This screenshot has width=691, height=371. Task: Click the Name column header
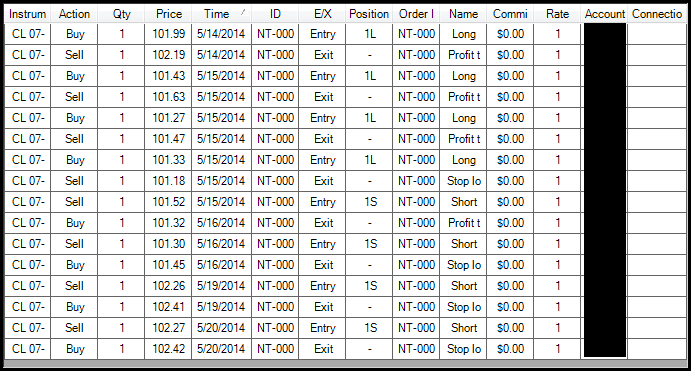(463, 14)
